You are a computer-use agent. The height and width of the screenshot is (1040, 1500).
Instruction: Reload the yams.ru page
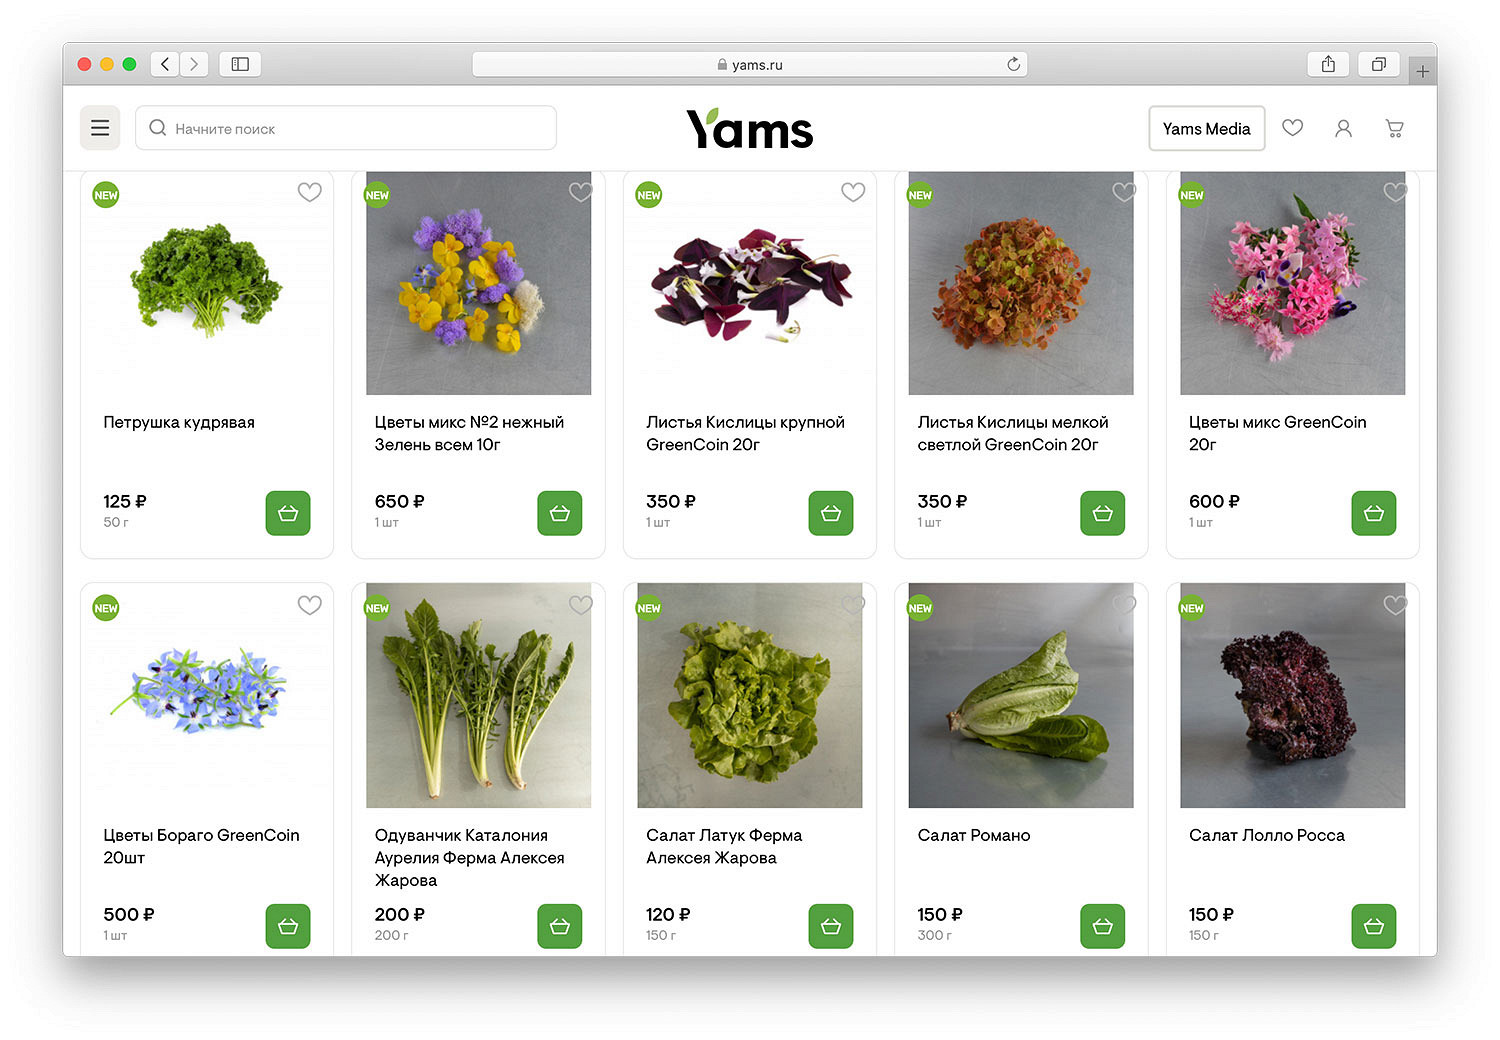pos(1013,64)
